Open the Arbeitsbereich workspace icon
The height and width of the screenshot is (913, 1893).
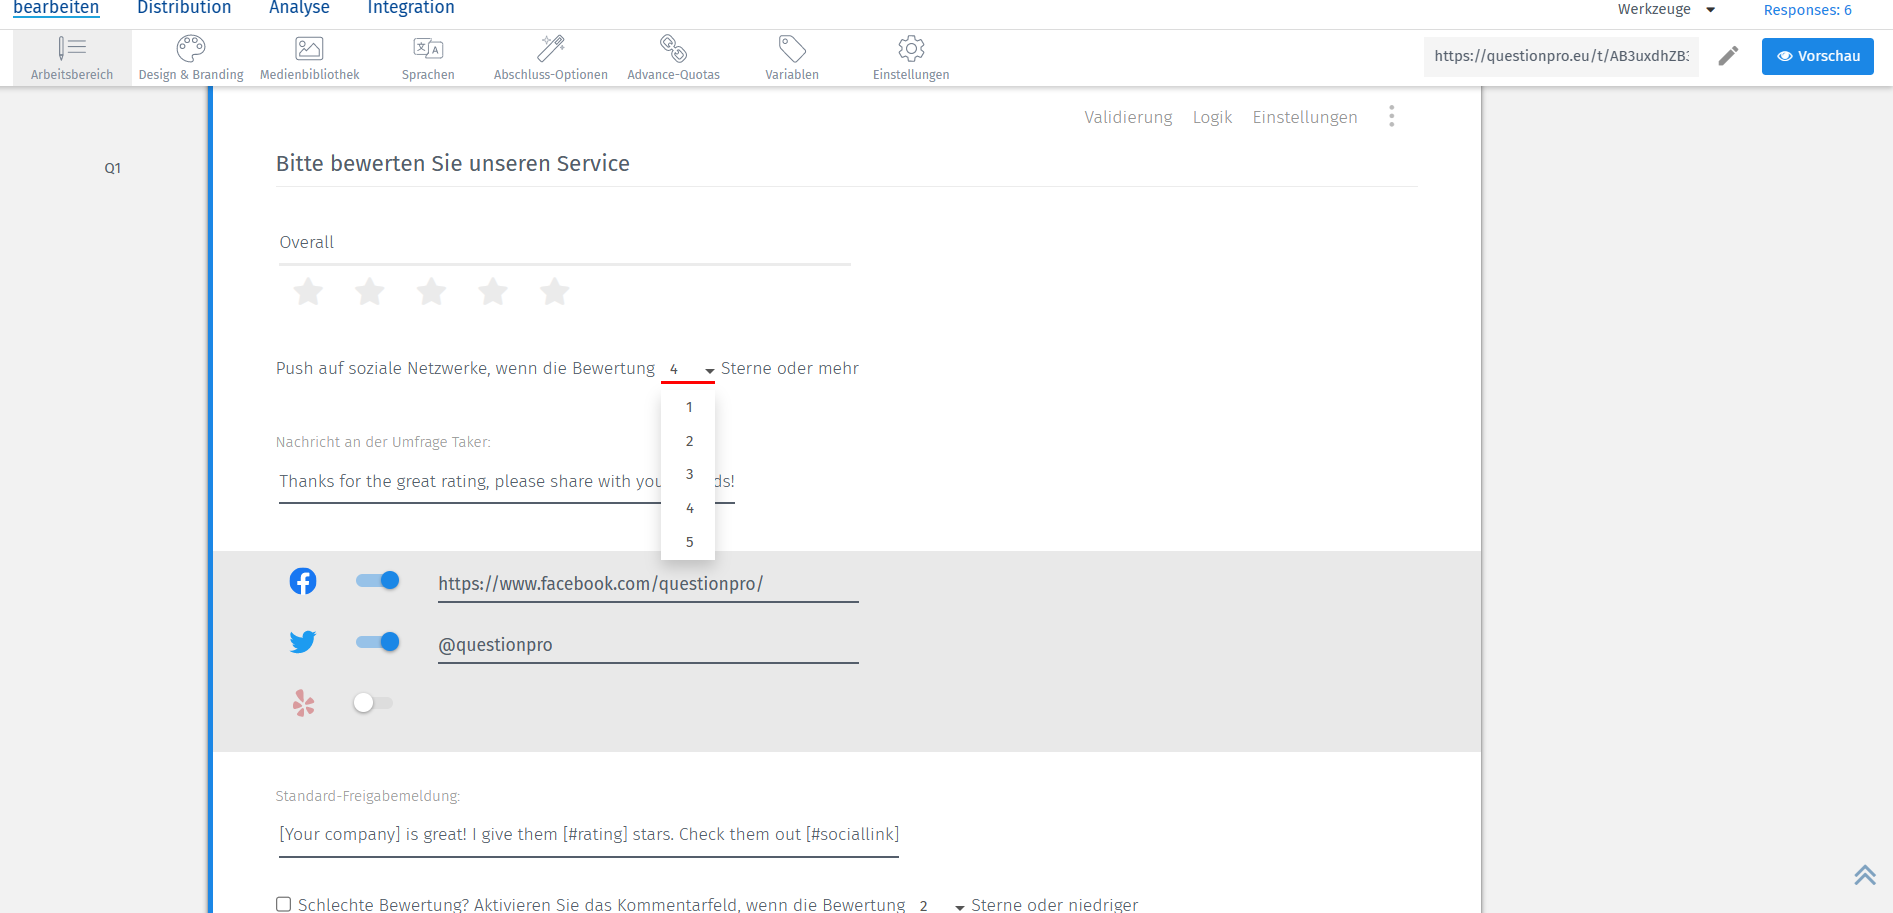(x=72, y=48)
